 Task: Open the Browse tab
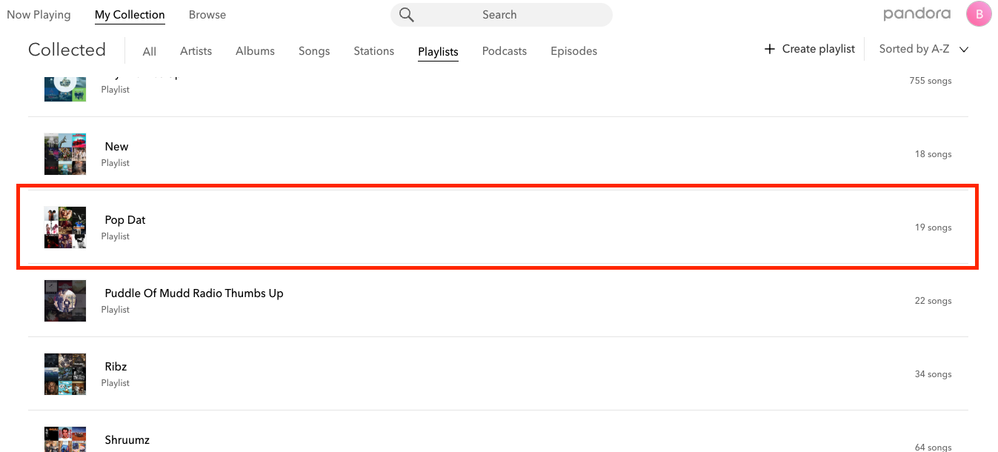pyautogui.click(x=207, y=15)
